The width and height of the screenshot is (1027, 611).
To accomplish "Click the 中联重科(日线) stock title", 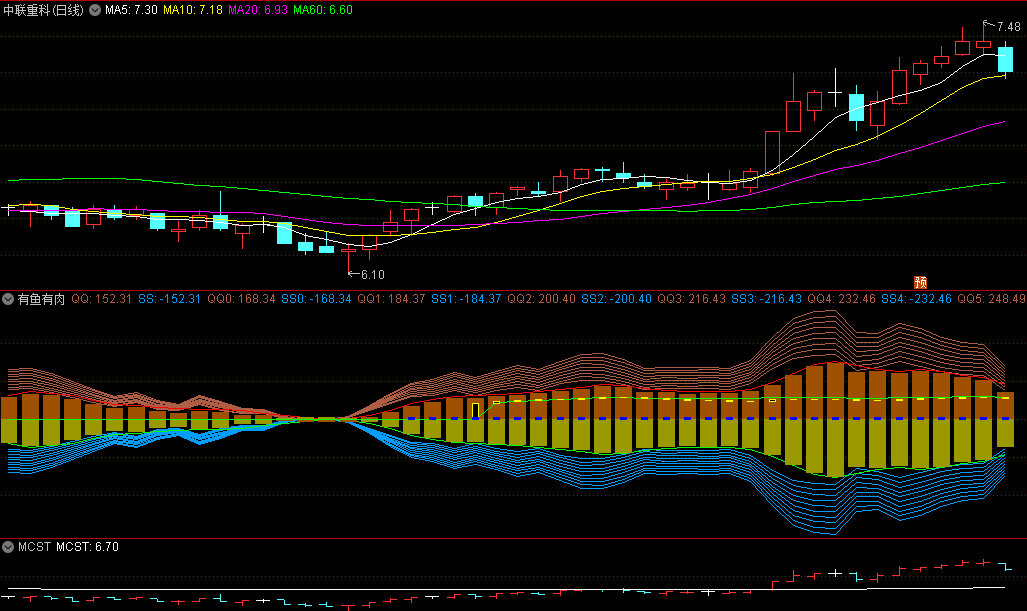I will click(x=44, y=10).
